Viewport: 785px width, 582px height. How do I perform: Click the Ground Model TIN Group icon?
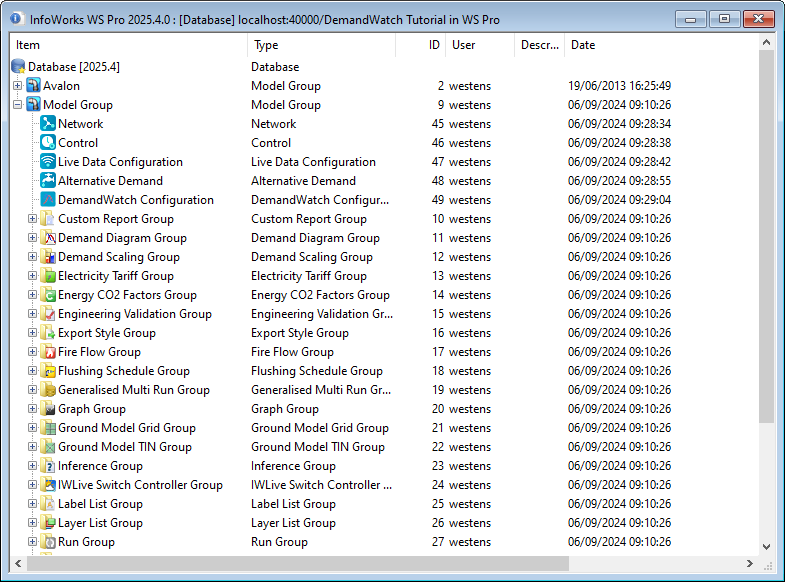coord(48,447)
